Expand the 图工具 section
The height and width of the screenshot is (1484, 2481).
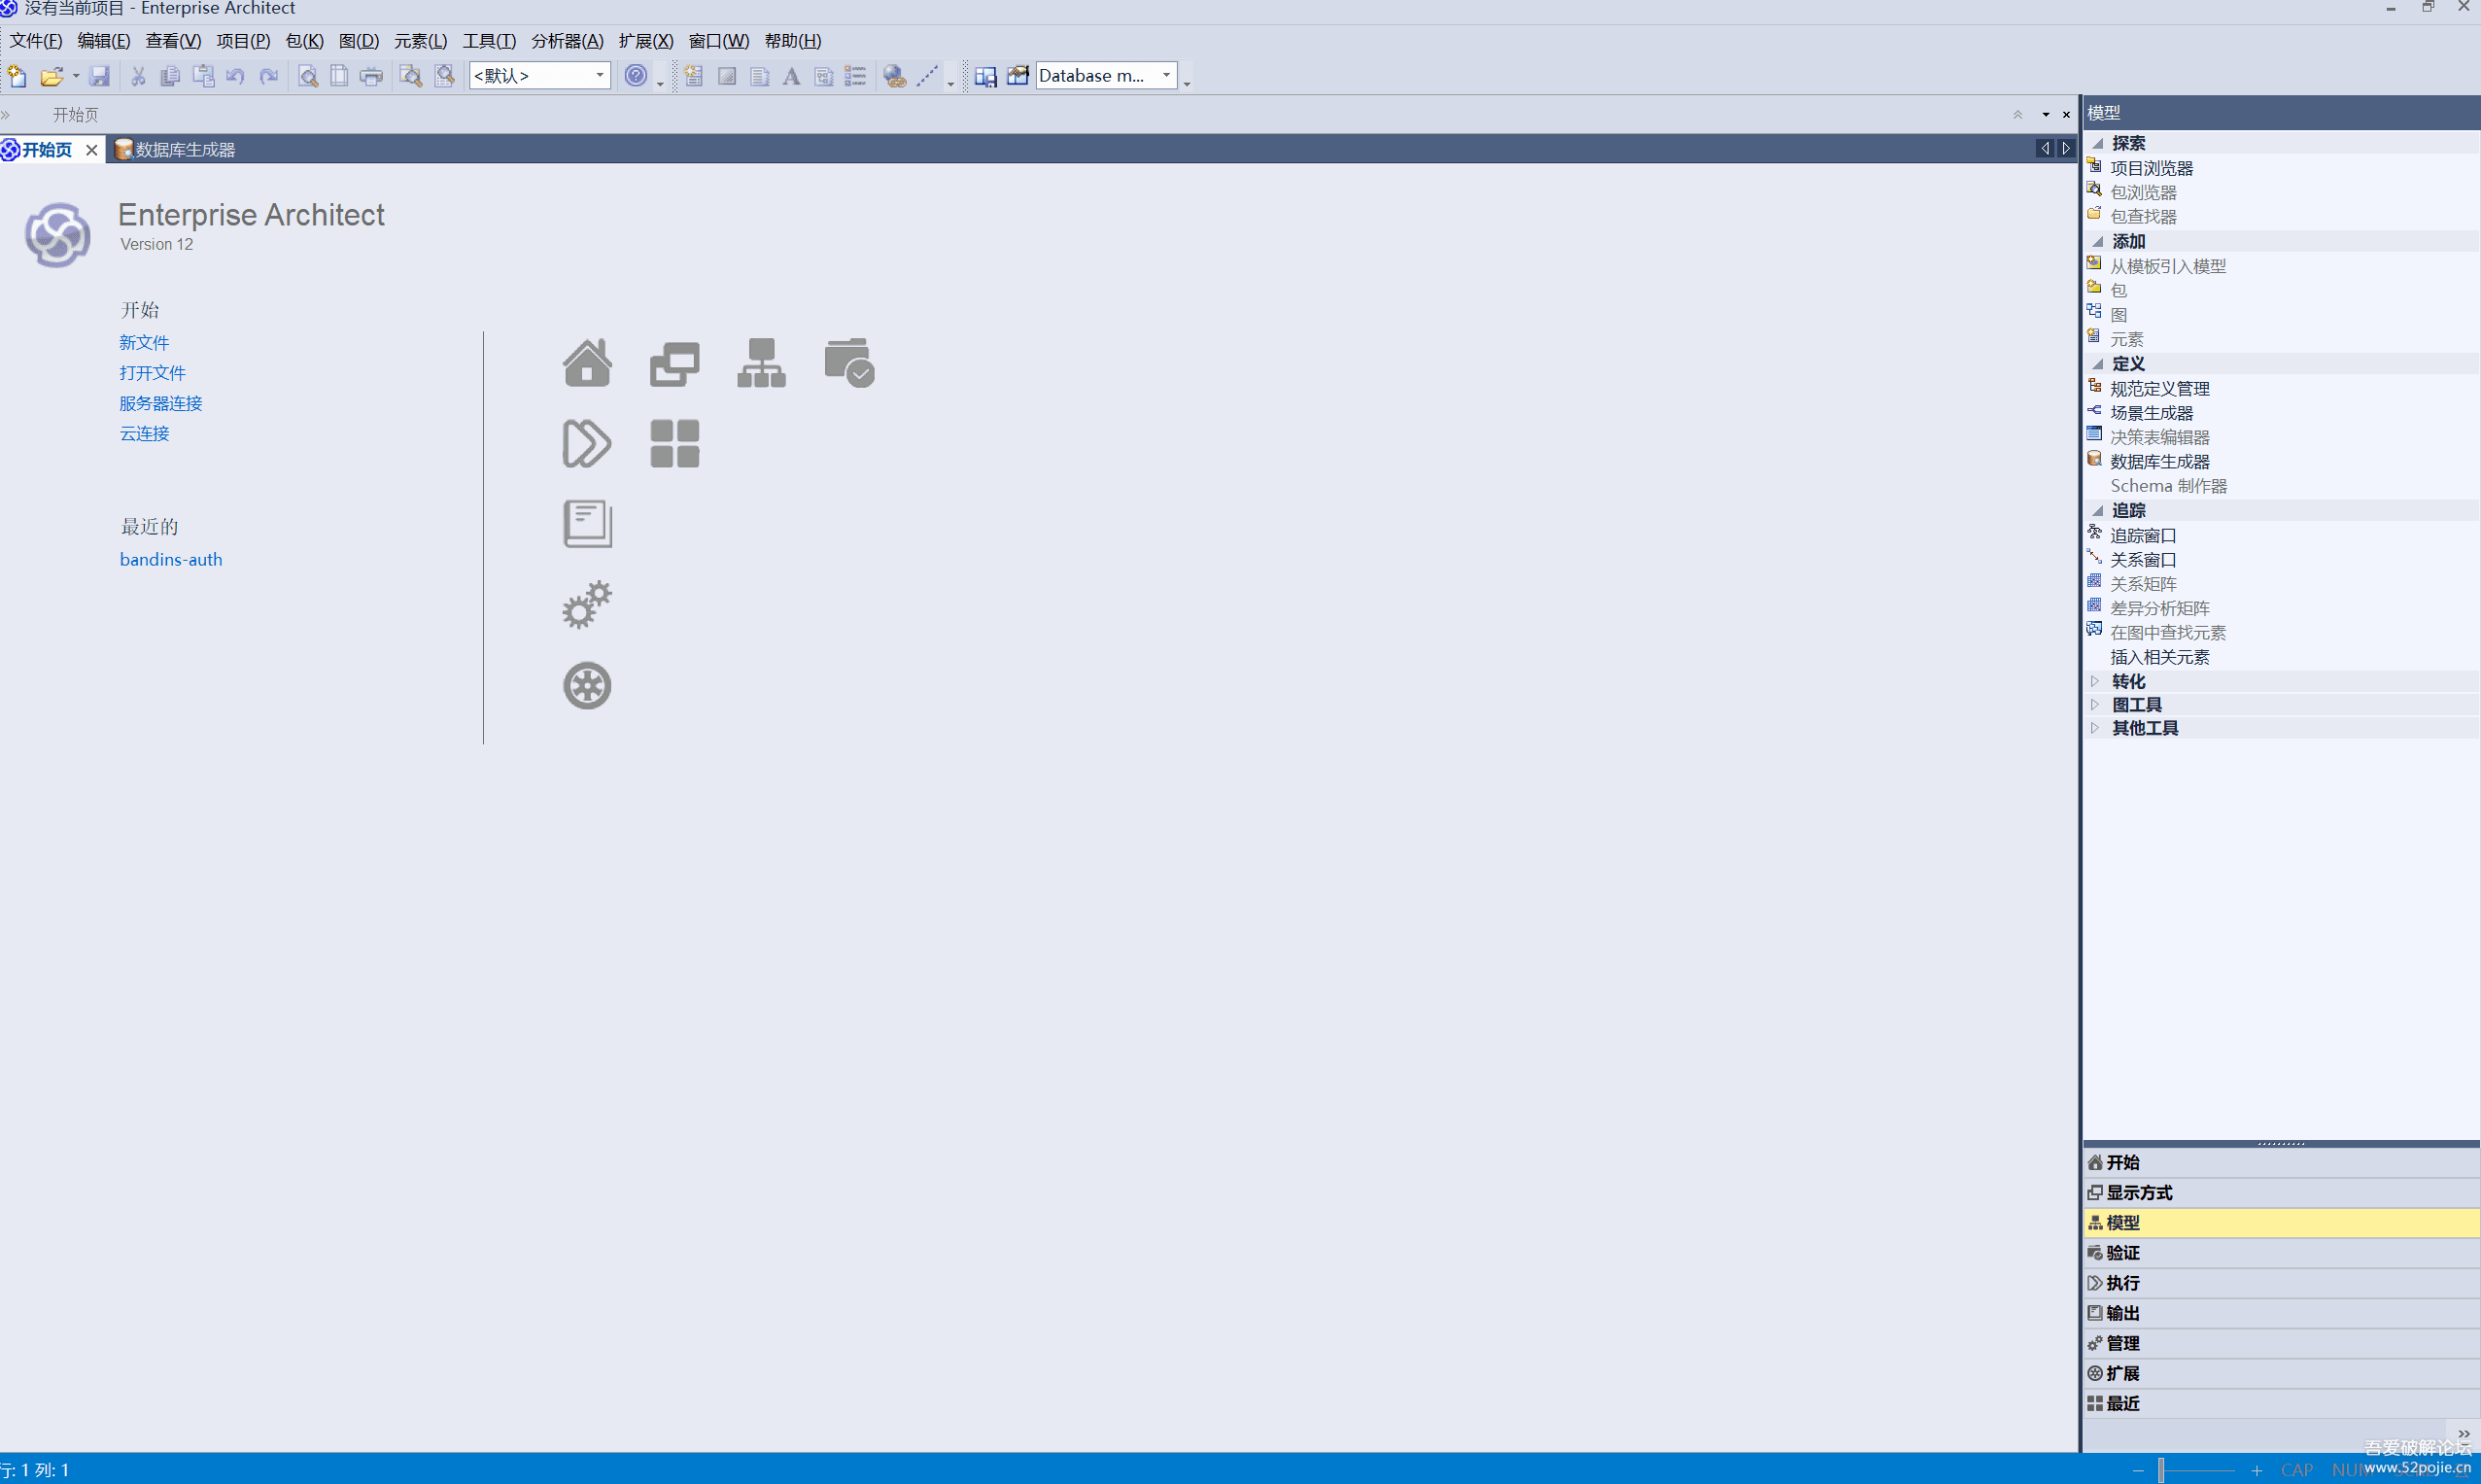pos(2095,704)
